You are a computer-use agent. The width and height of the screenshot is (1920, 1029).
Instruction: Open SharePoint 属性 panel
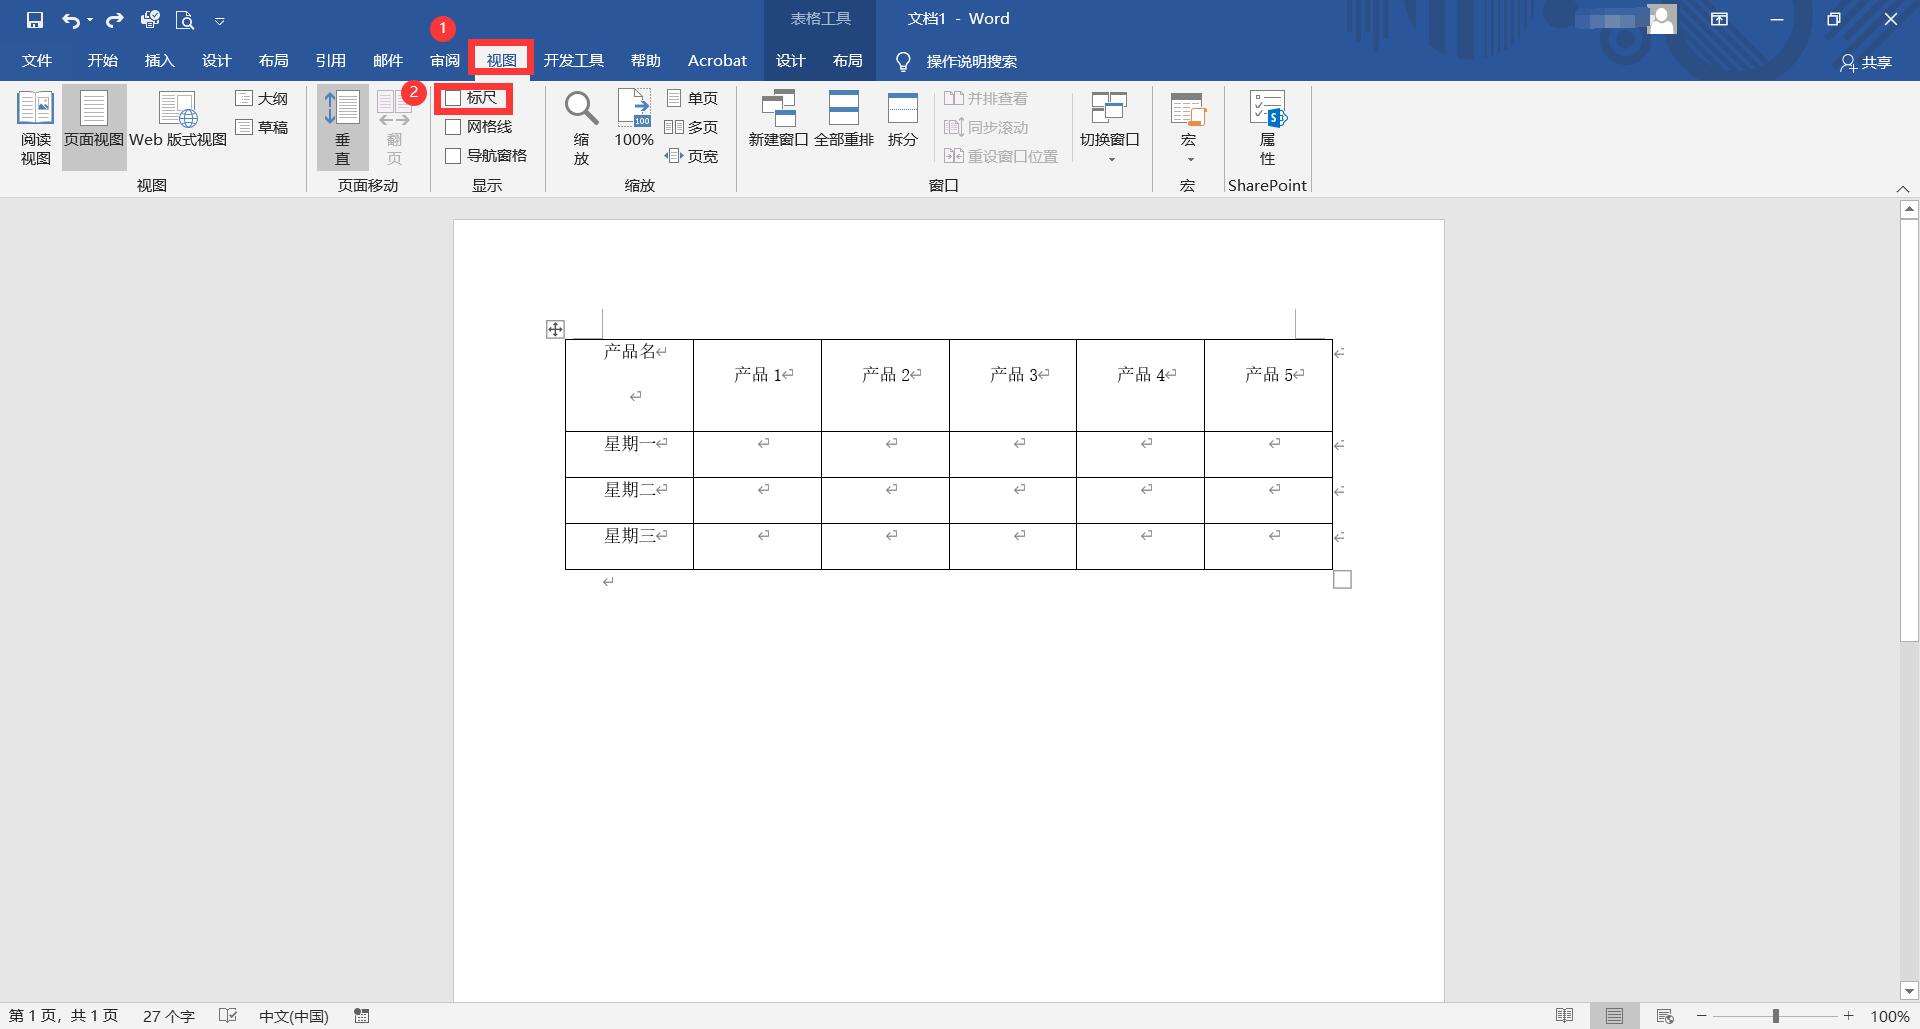[1267, 126]
